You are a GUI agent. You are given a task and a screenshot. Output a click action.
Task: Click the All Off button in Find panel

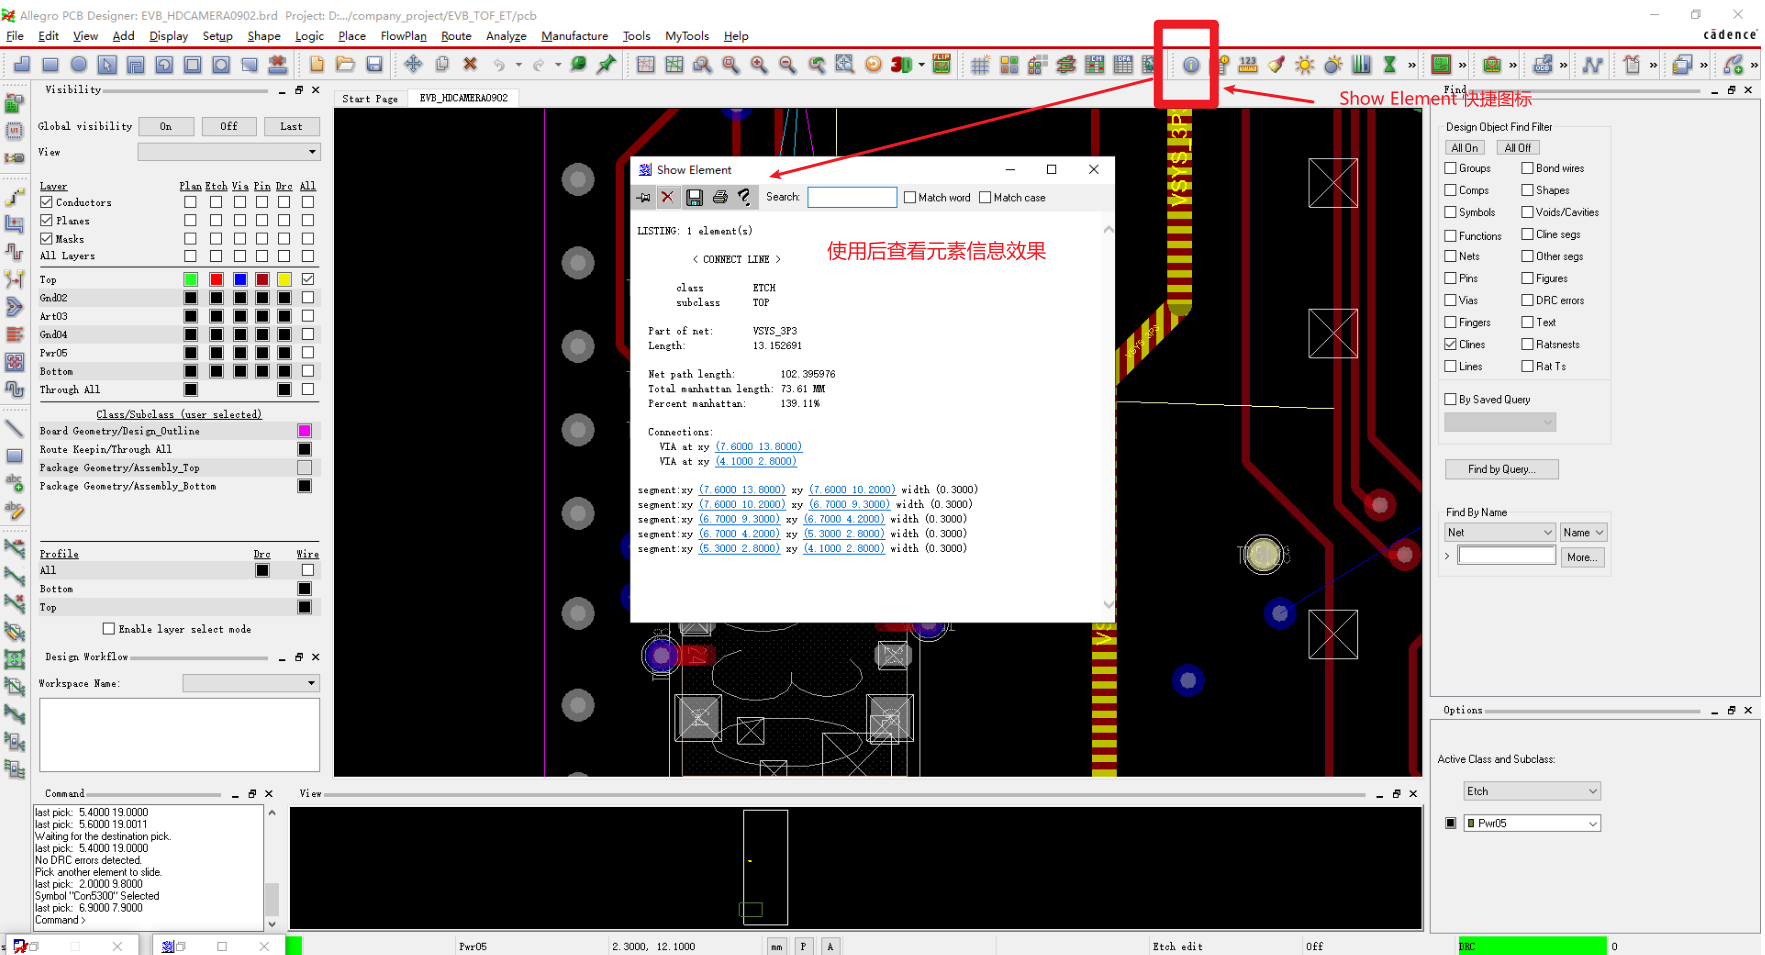[1517, 148]
